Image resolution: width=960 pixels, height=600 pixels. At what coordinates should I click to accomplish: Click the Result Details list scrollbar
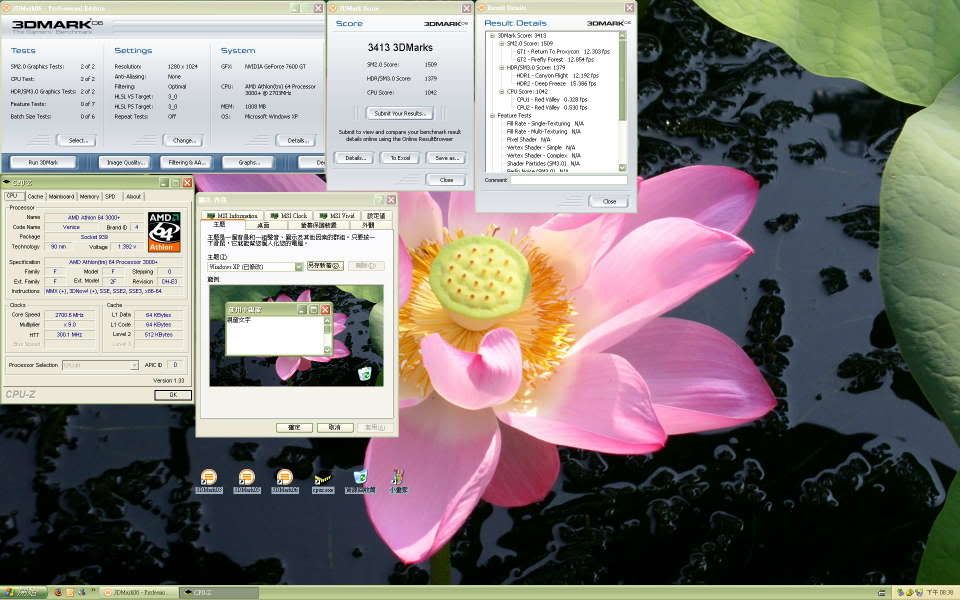click(x=623, y=100)
